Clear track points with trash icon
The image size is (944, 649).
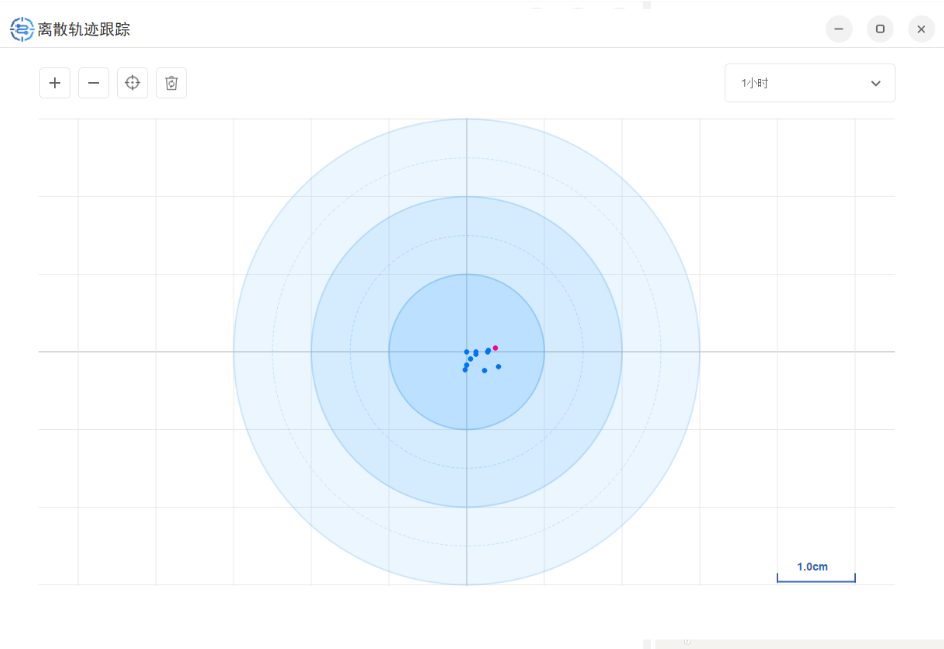pos(171,83)
